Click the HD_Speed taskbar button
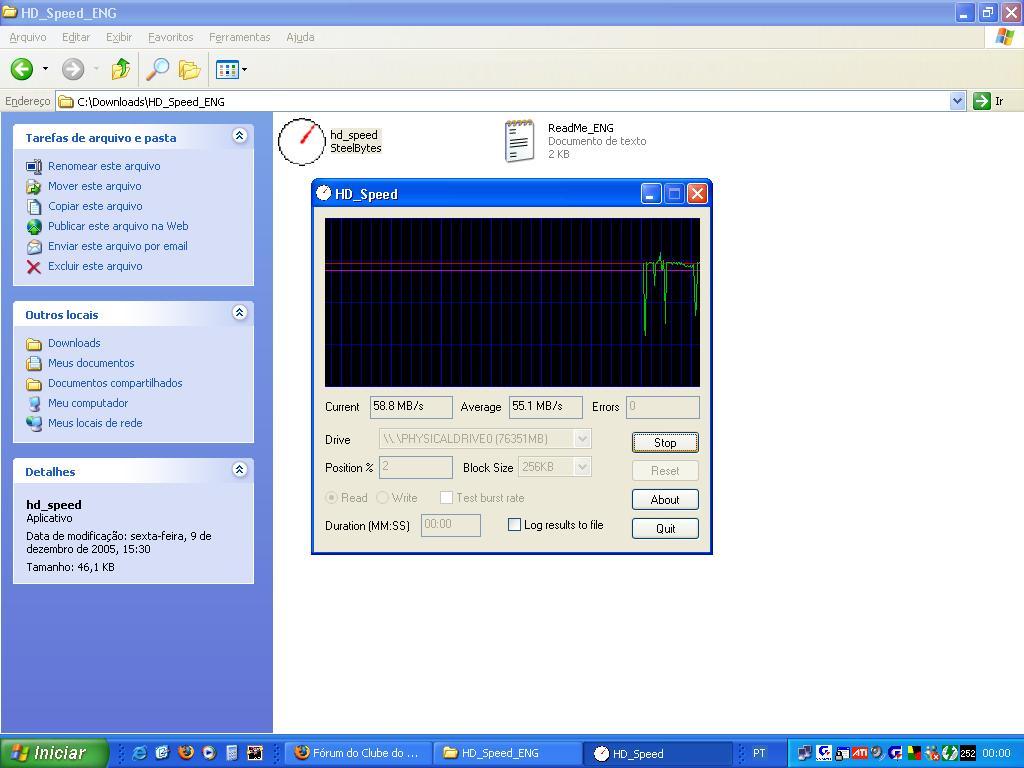Viewport: 1024px width, 768px height. (659, 753)
